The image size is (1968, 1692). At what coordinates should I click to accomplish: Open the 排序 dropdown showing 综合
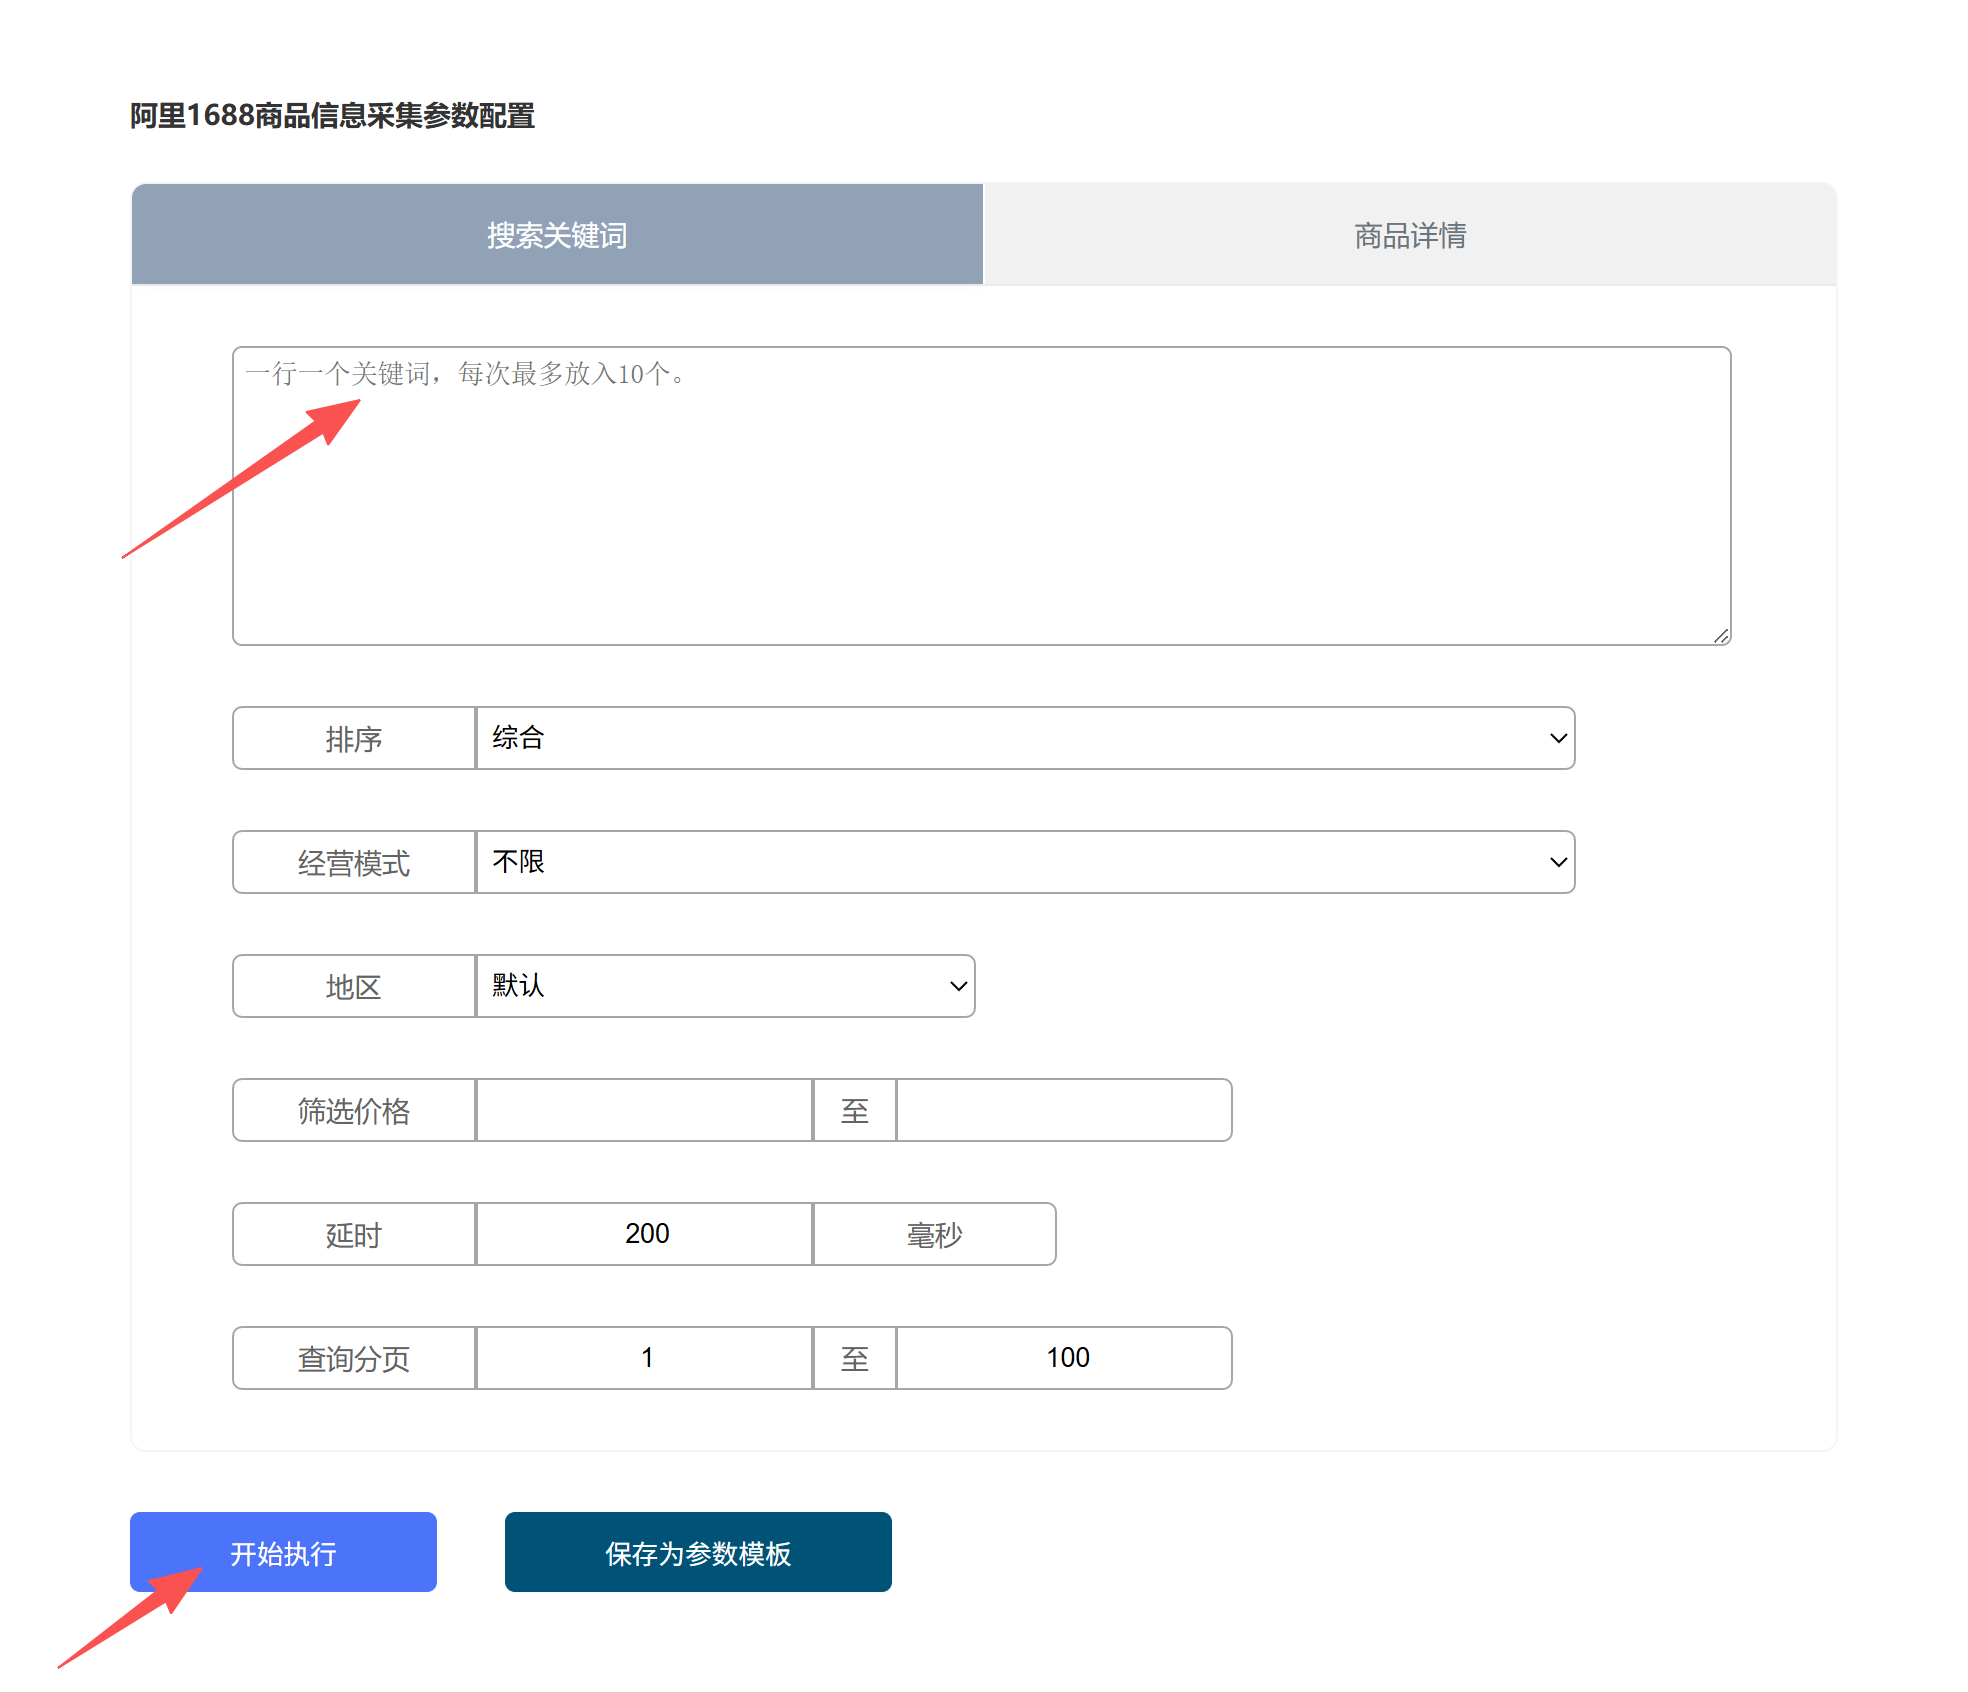[1025, 738]
